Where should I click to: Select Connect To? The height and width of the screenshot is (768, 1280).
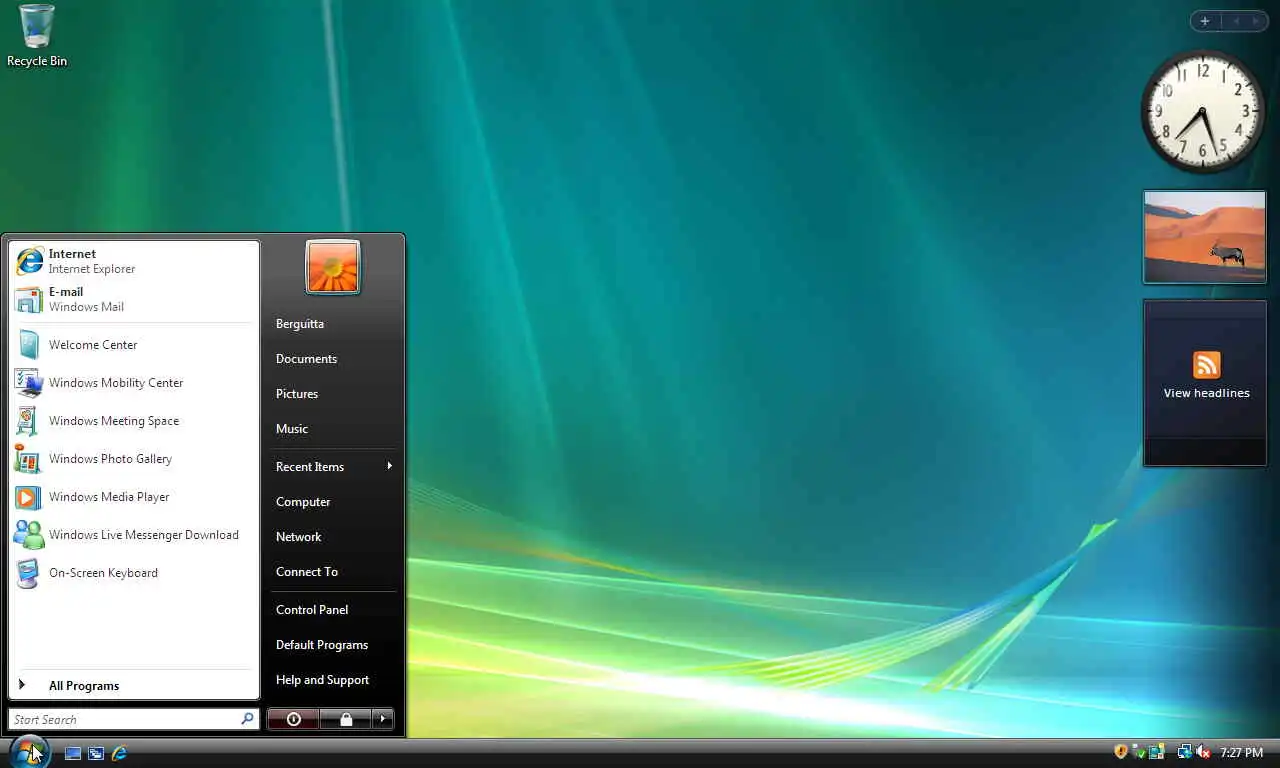pos(334,572)
